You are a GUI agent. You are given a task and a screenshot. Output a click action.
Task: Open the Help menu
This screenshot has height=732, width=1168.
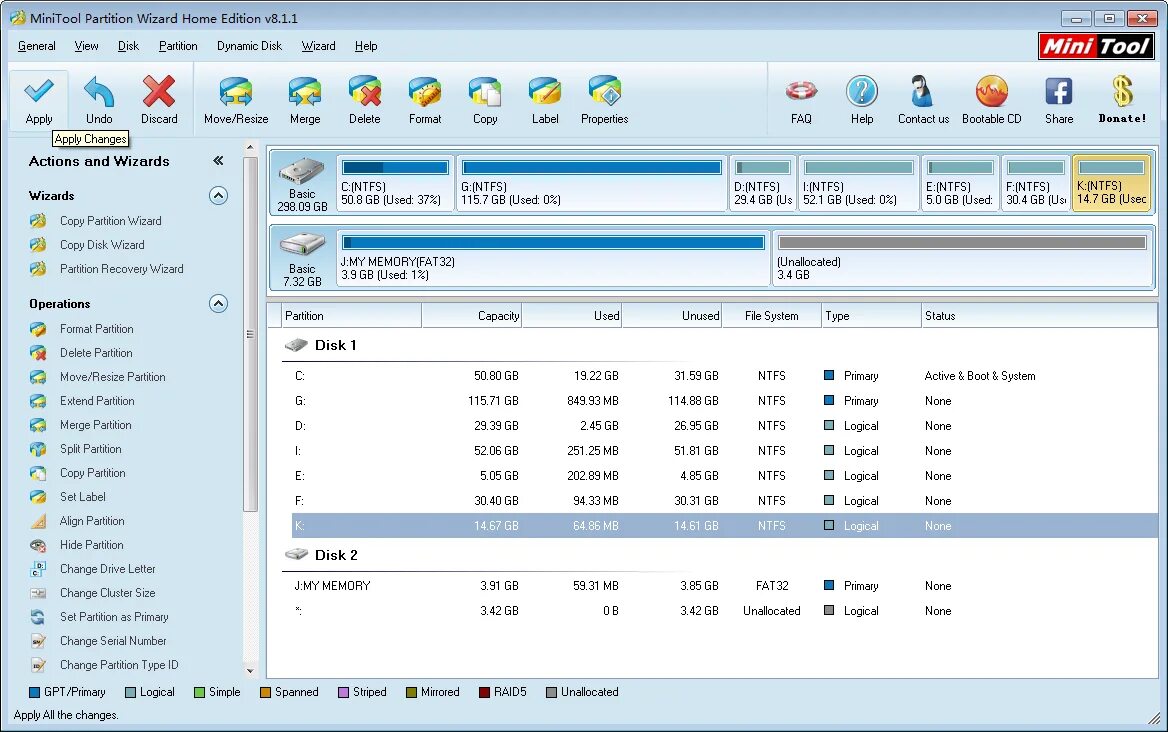click(x=366, y=46)
